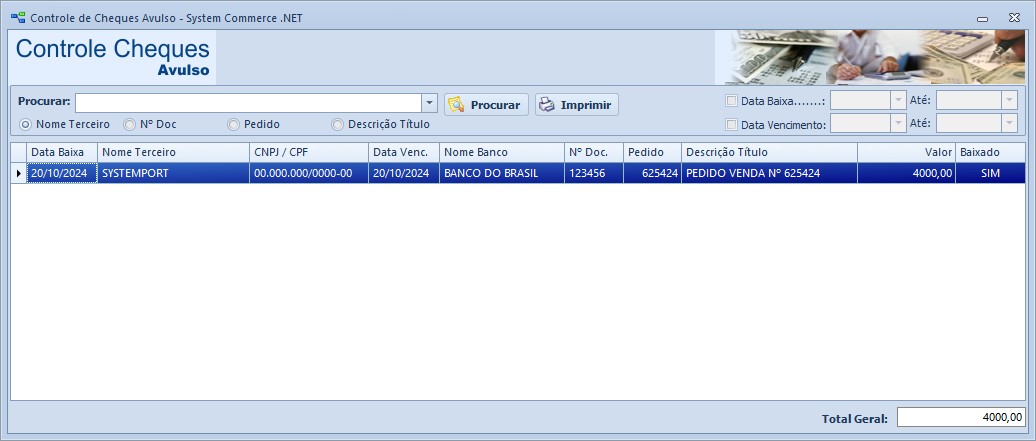
Task: Select the Nº Doc radio option
Action: click(x=130, y=125)
